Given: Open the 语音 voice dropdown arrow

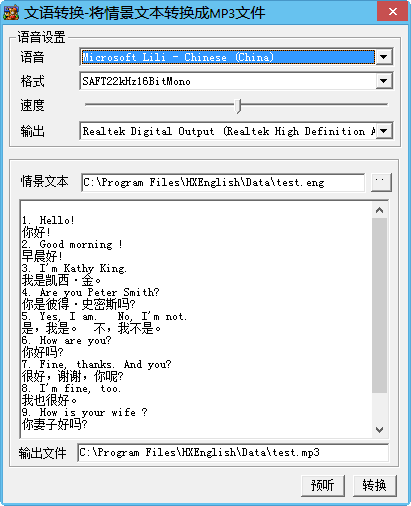Looking at the screenshot, I should coord(384,57).
